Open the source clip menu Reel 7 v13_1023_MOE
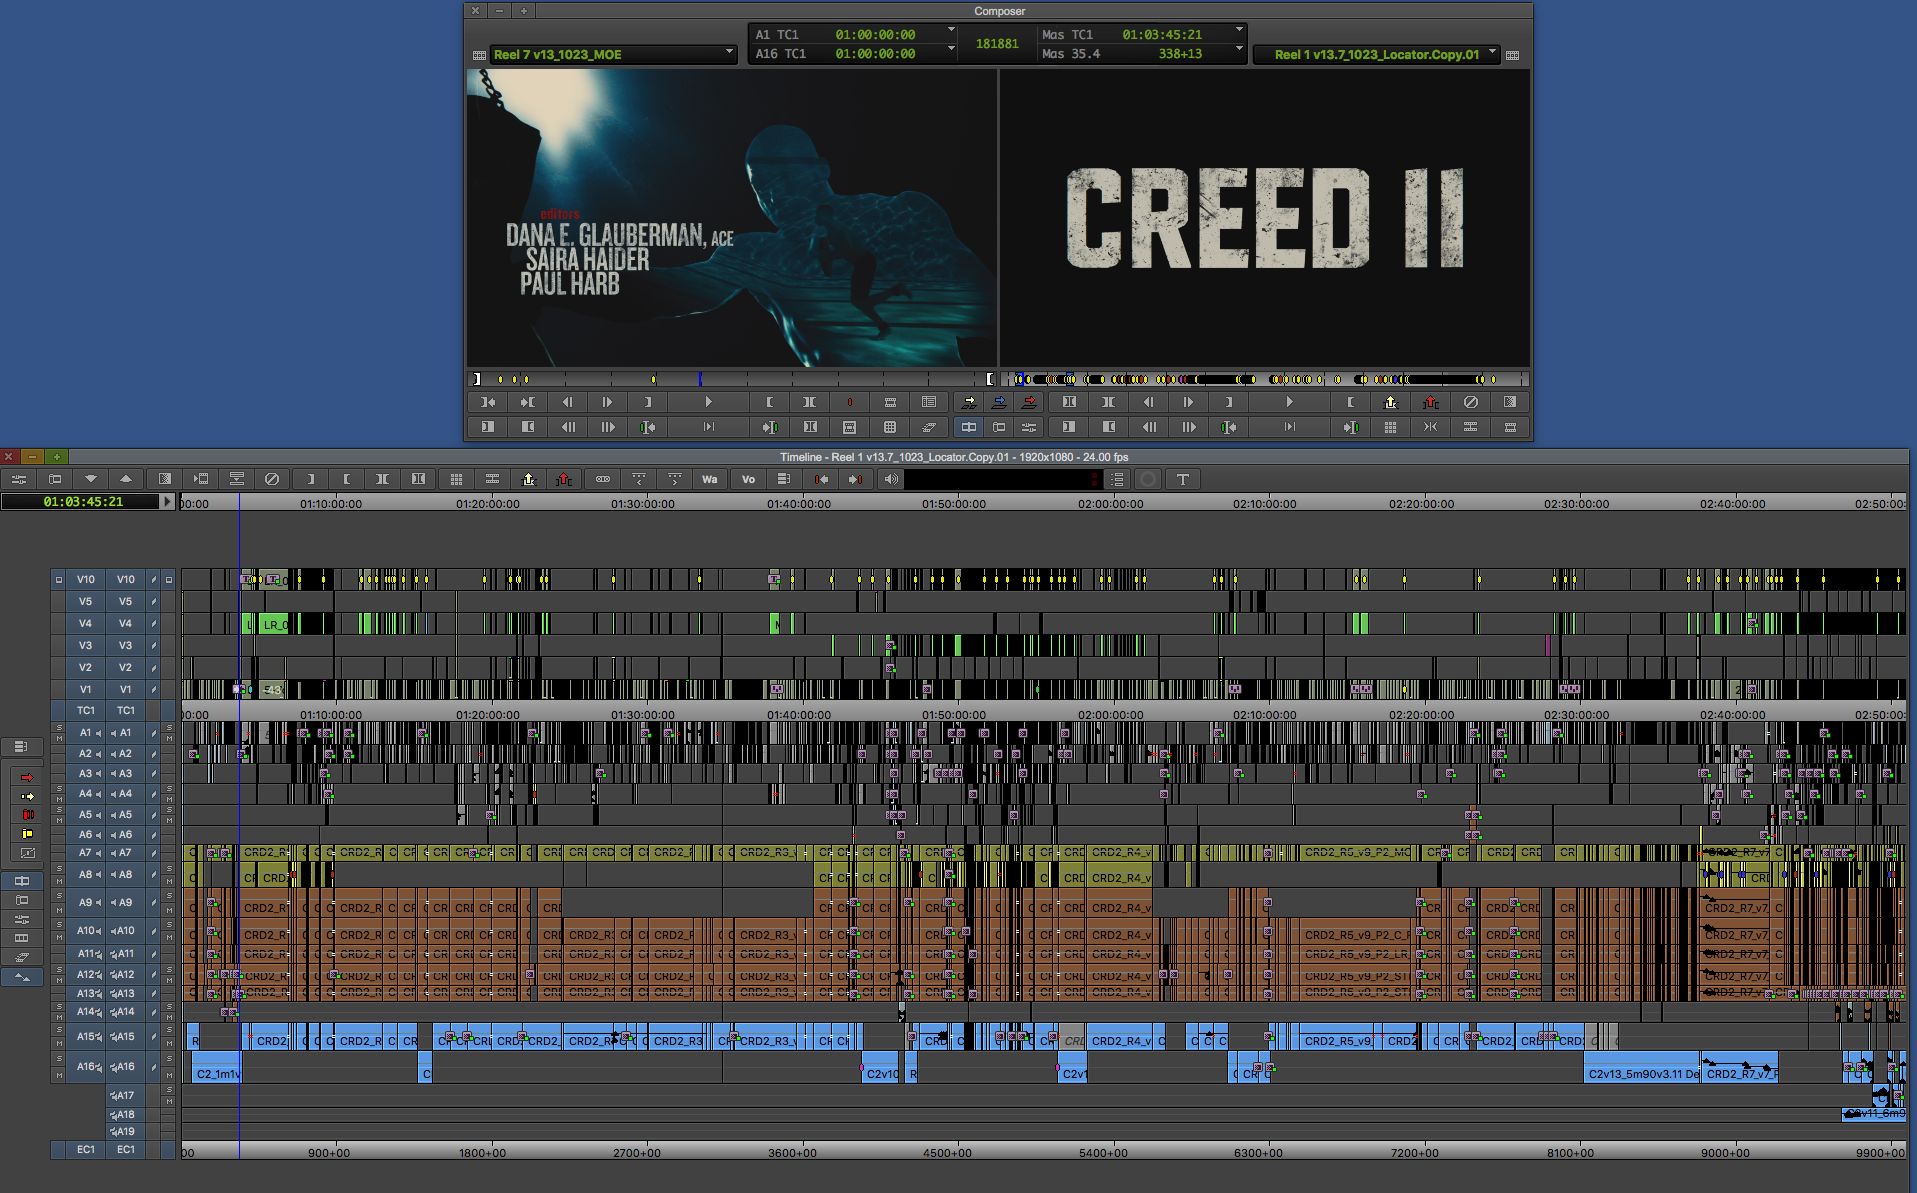This screenshot has height=1193, width=1917. pyautogui.click(x=612, y=54)
